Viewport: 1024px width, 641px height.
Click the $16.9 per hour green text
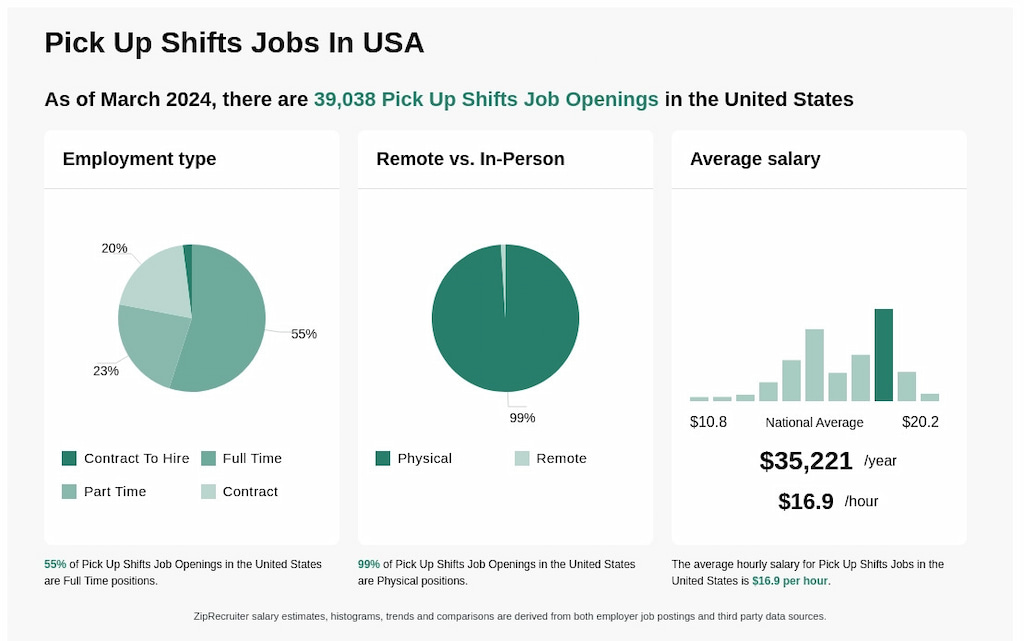(x=790, y=581)
